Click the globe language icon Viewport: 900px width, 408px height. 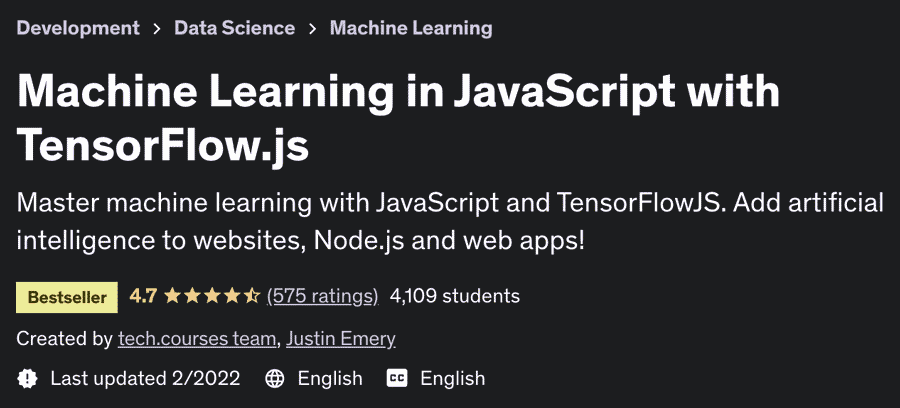coord(275,378)
